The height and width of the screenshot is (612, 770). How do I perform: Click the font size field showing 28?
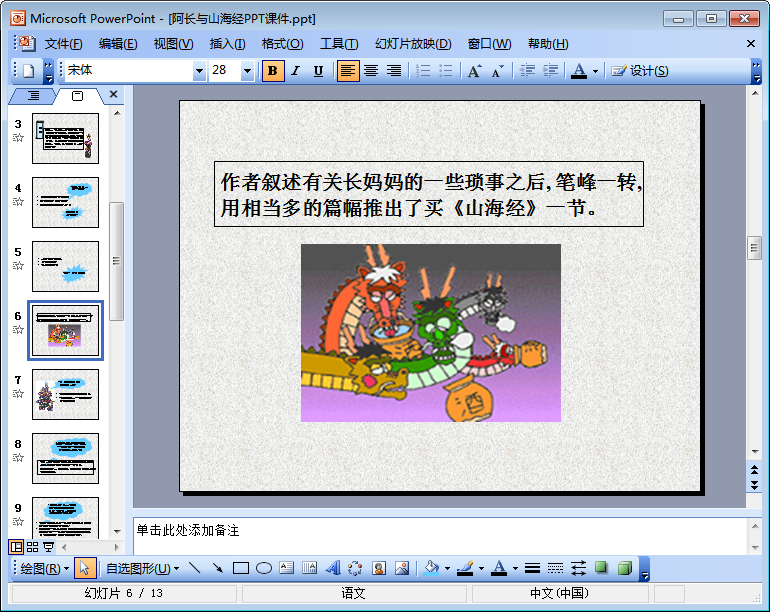[225, 71]
